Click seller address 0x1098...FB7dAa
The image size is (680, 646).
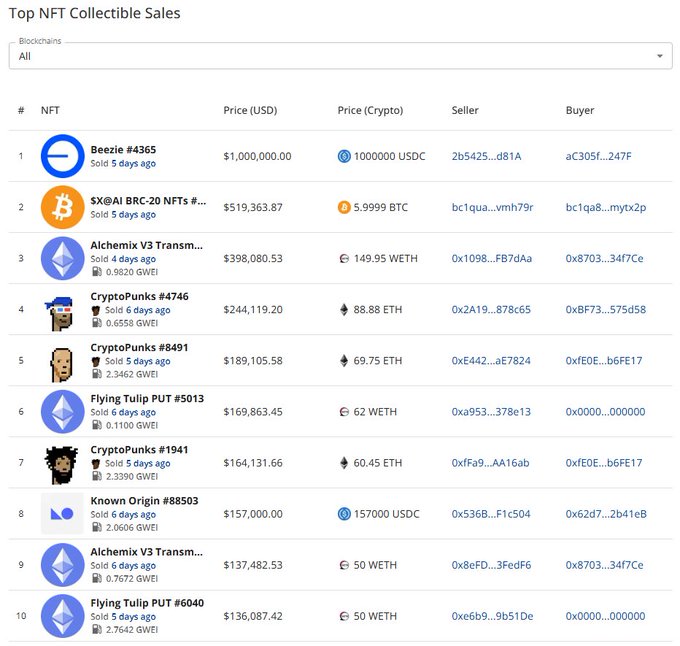coord(492,258)
